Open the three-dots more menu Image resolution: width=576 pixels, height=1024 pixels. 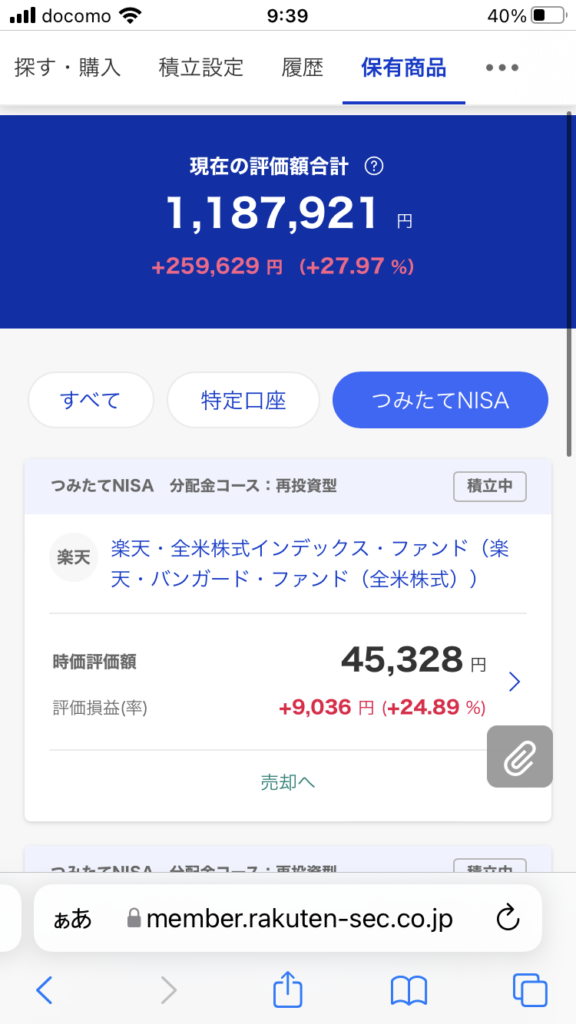502,68
